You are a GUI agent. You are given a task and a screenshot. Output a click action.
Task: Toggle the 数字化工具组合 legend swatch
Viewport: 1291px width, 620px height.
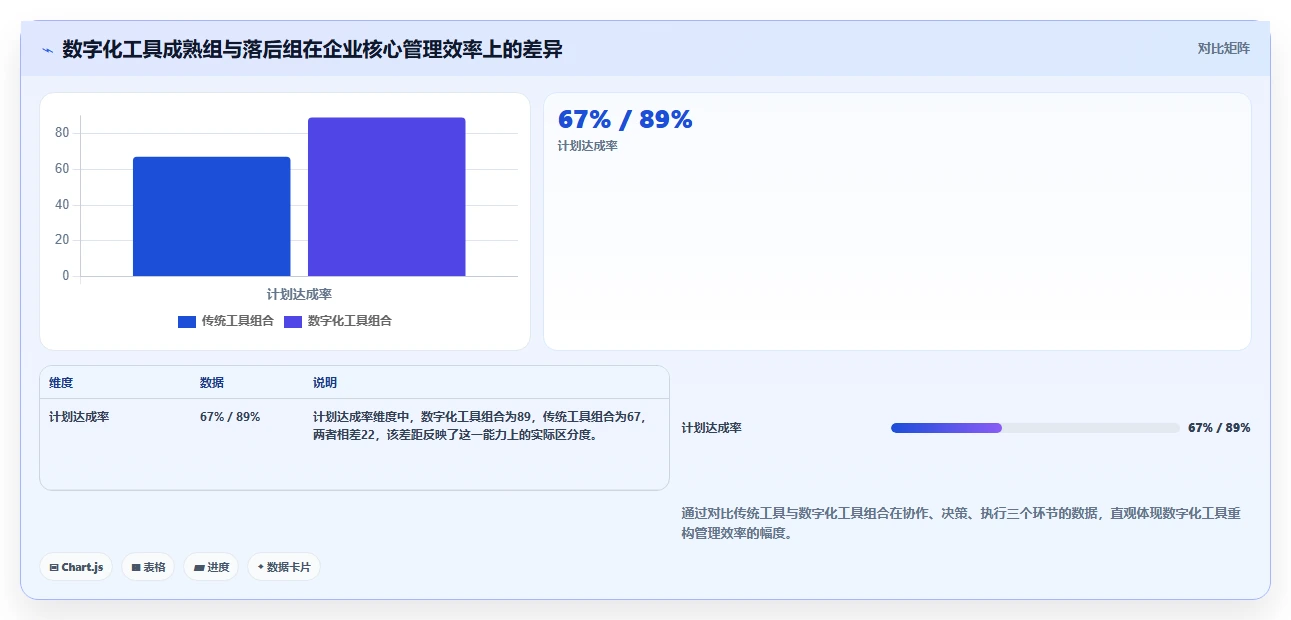[293, 321]
